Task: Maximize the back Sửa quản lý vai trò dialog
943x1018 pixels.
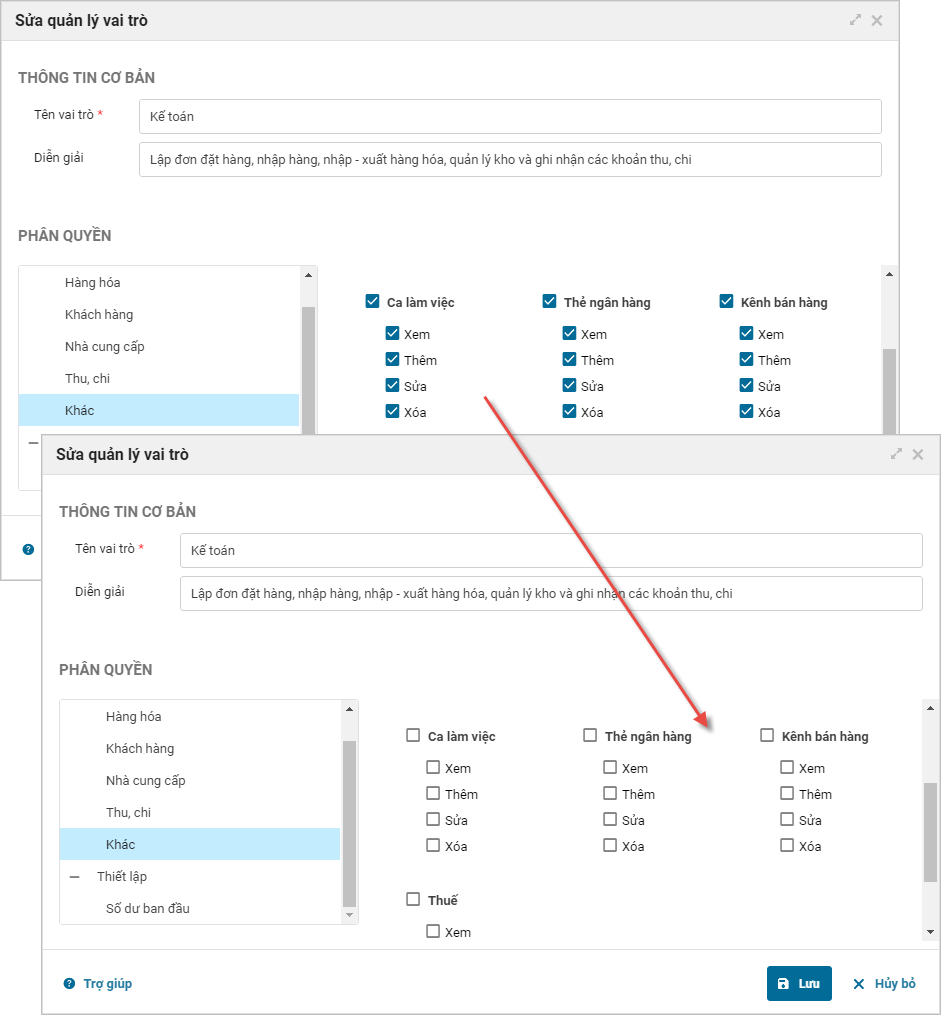Action: coord(855,20)
